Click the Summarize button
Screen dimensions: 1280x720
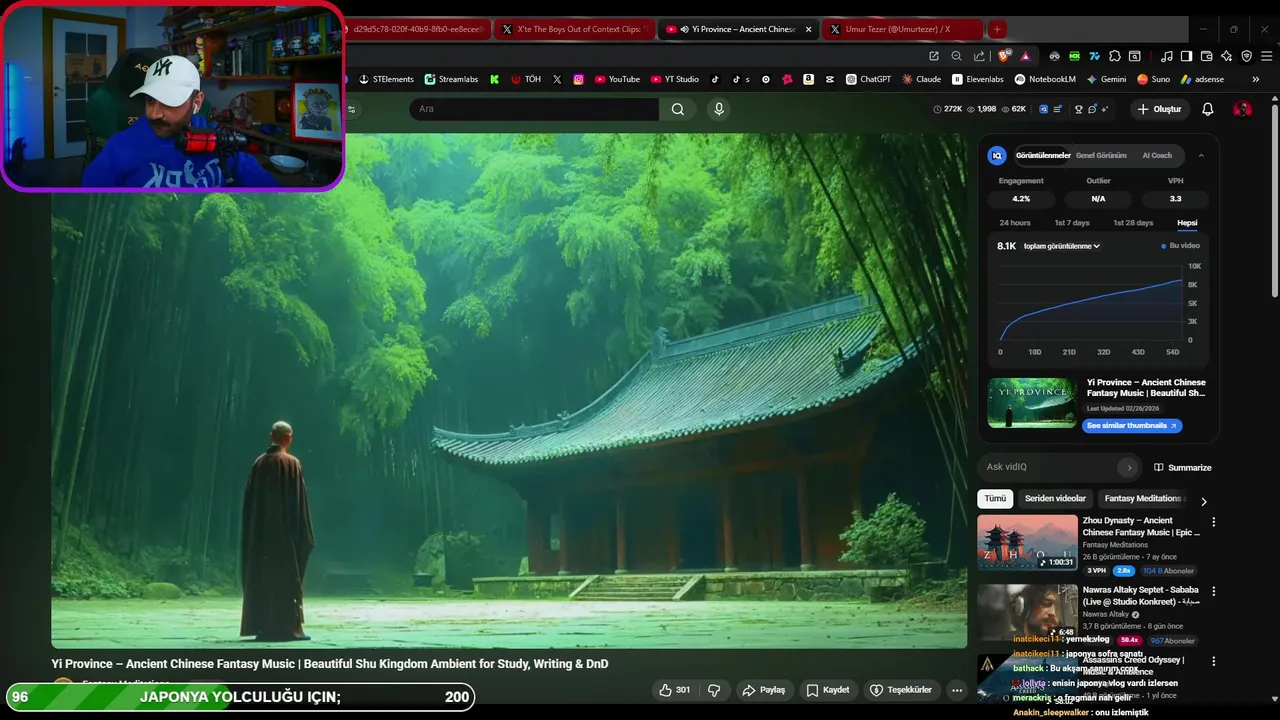coord(1182,467)
